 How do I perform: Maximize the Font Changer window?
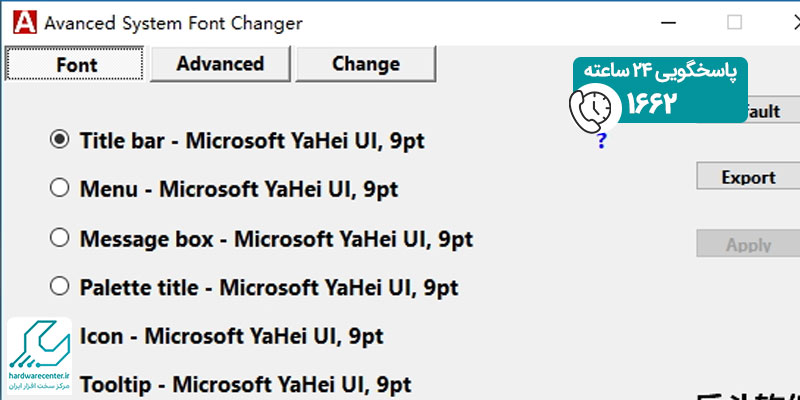pos(734,22)
